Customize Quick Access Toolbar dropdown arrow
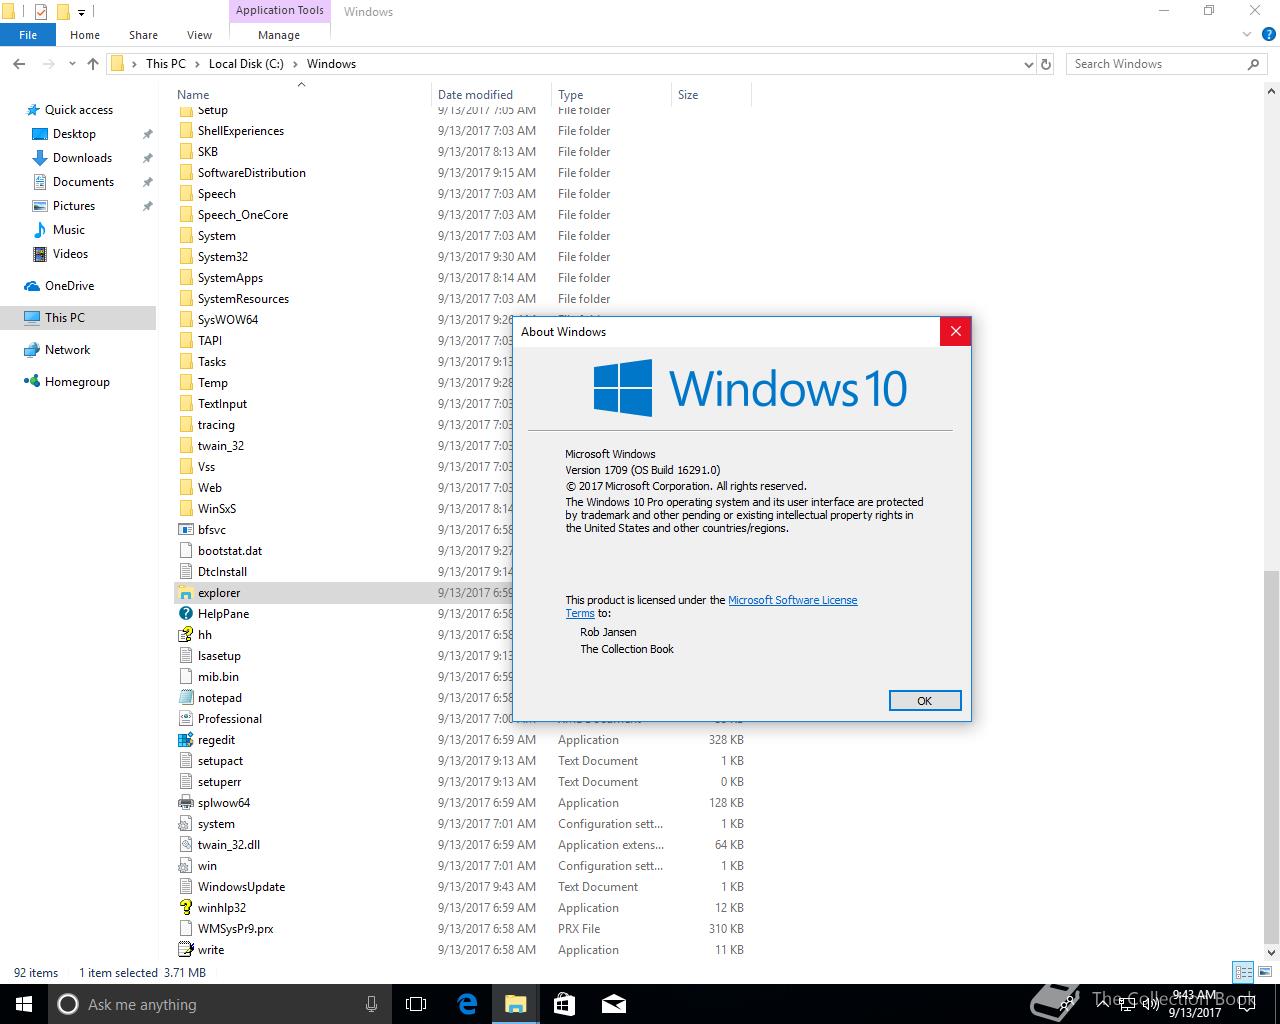1280x1024 pixels. coord(82,12)
